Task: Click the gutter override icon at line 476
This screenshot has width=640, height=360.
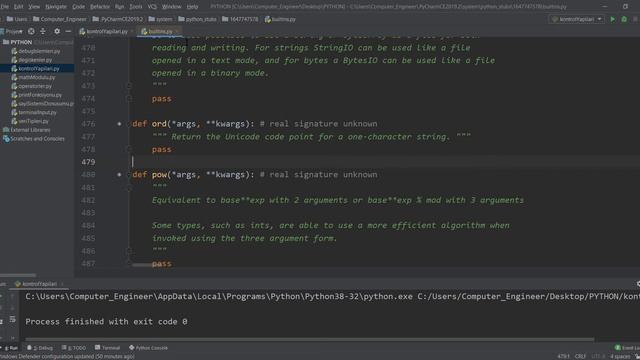Action: pos(119,124)
